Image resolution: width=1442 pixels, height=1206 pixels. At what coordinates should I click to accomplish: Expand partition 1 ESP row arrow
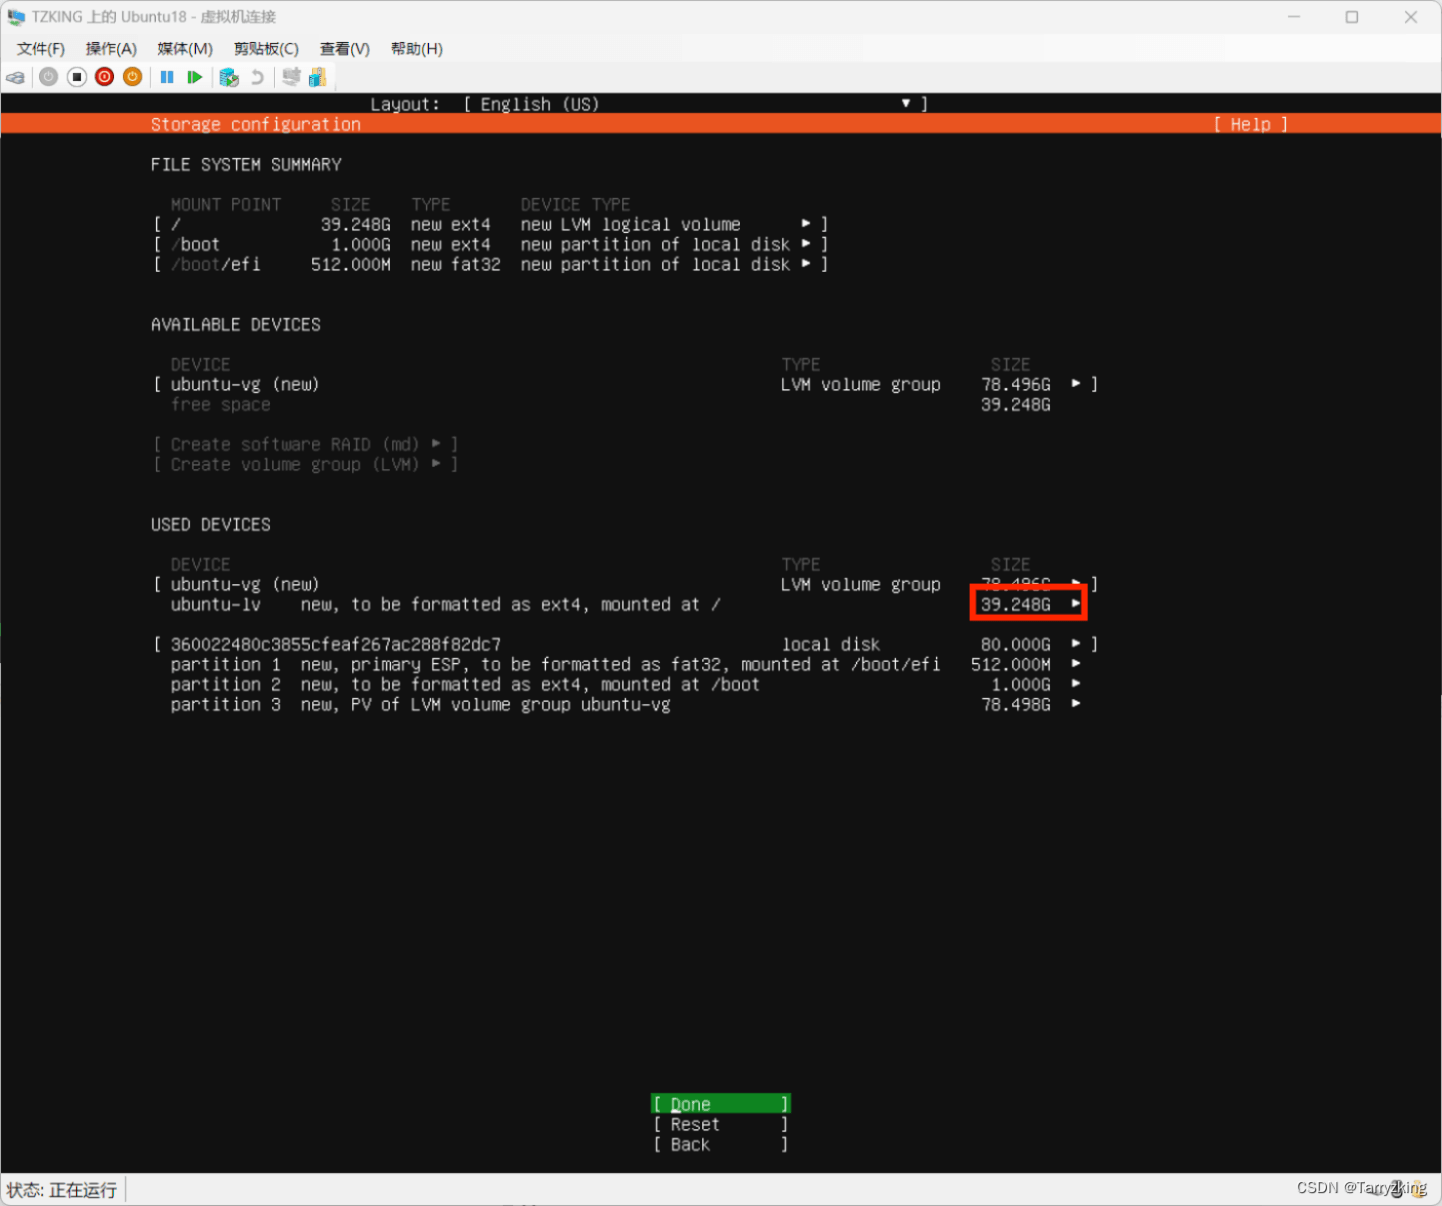pyautogui.click(x=1076, y=664)
